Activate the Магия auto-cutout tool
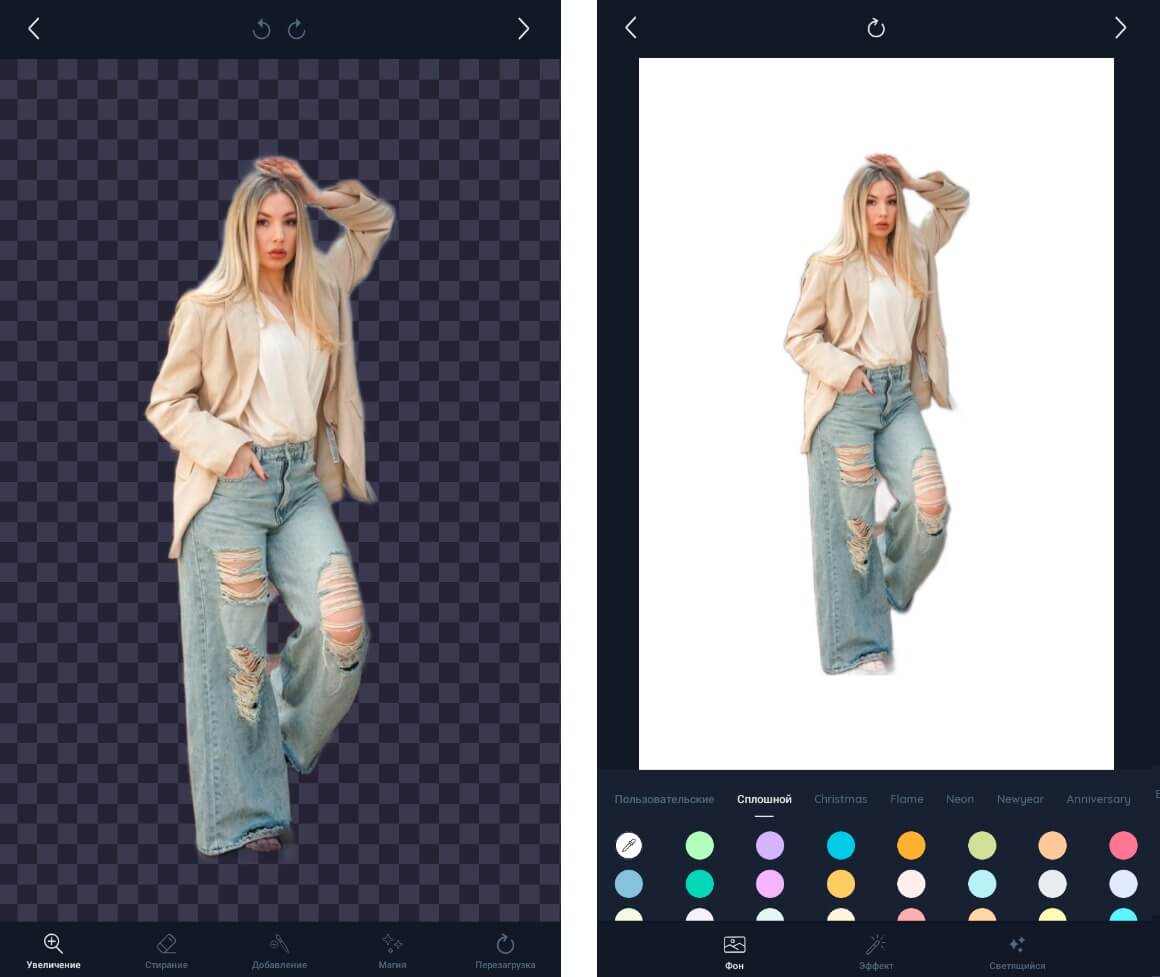 click(x=392, y=951)
